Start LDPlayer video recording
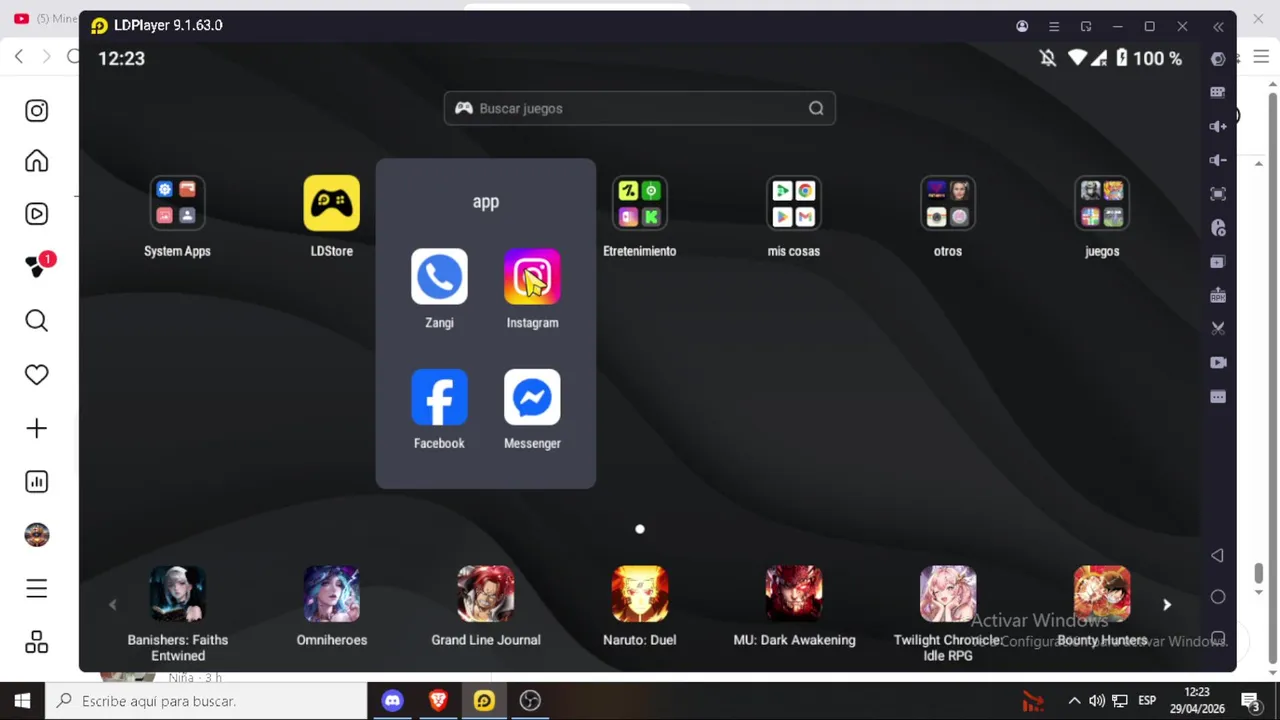1280x720 pixels. pos(1218,362)
